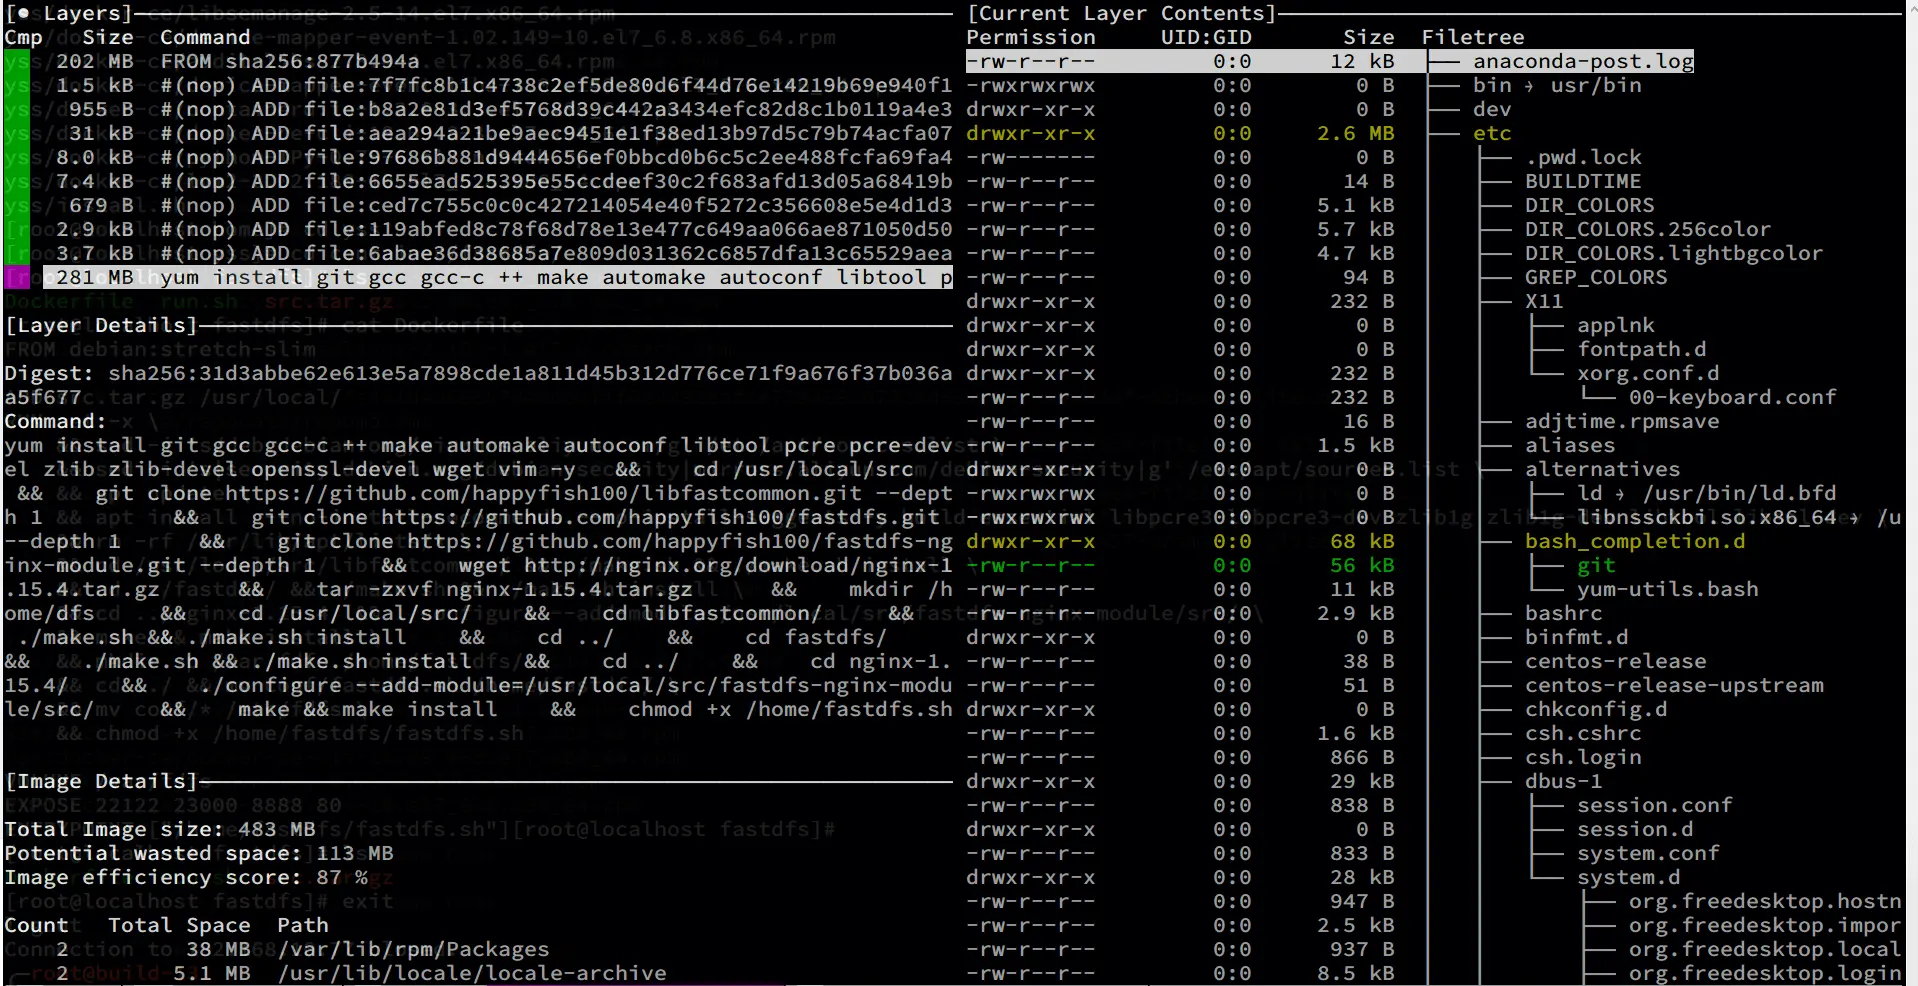The height and width of the screenshot is (986, 1918).
Task: Select org.freedesktop.login file
Action: coord(1765,973)
